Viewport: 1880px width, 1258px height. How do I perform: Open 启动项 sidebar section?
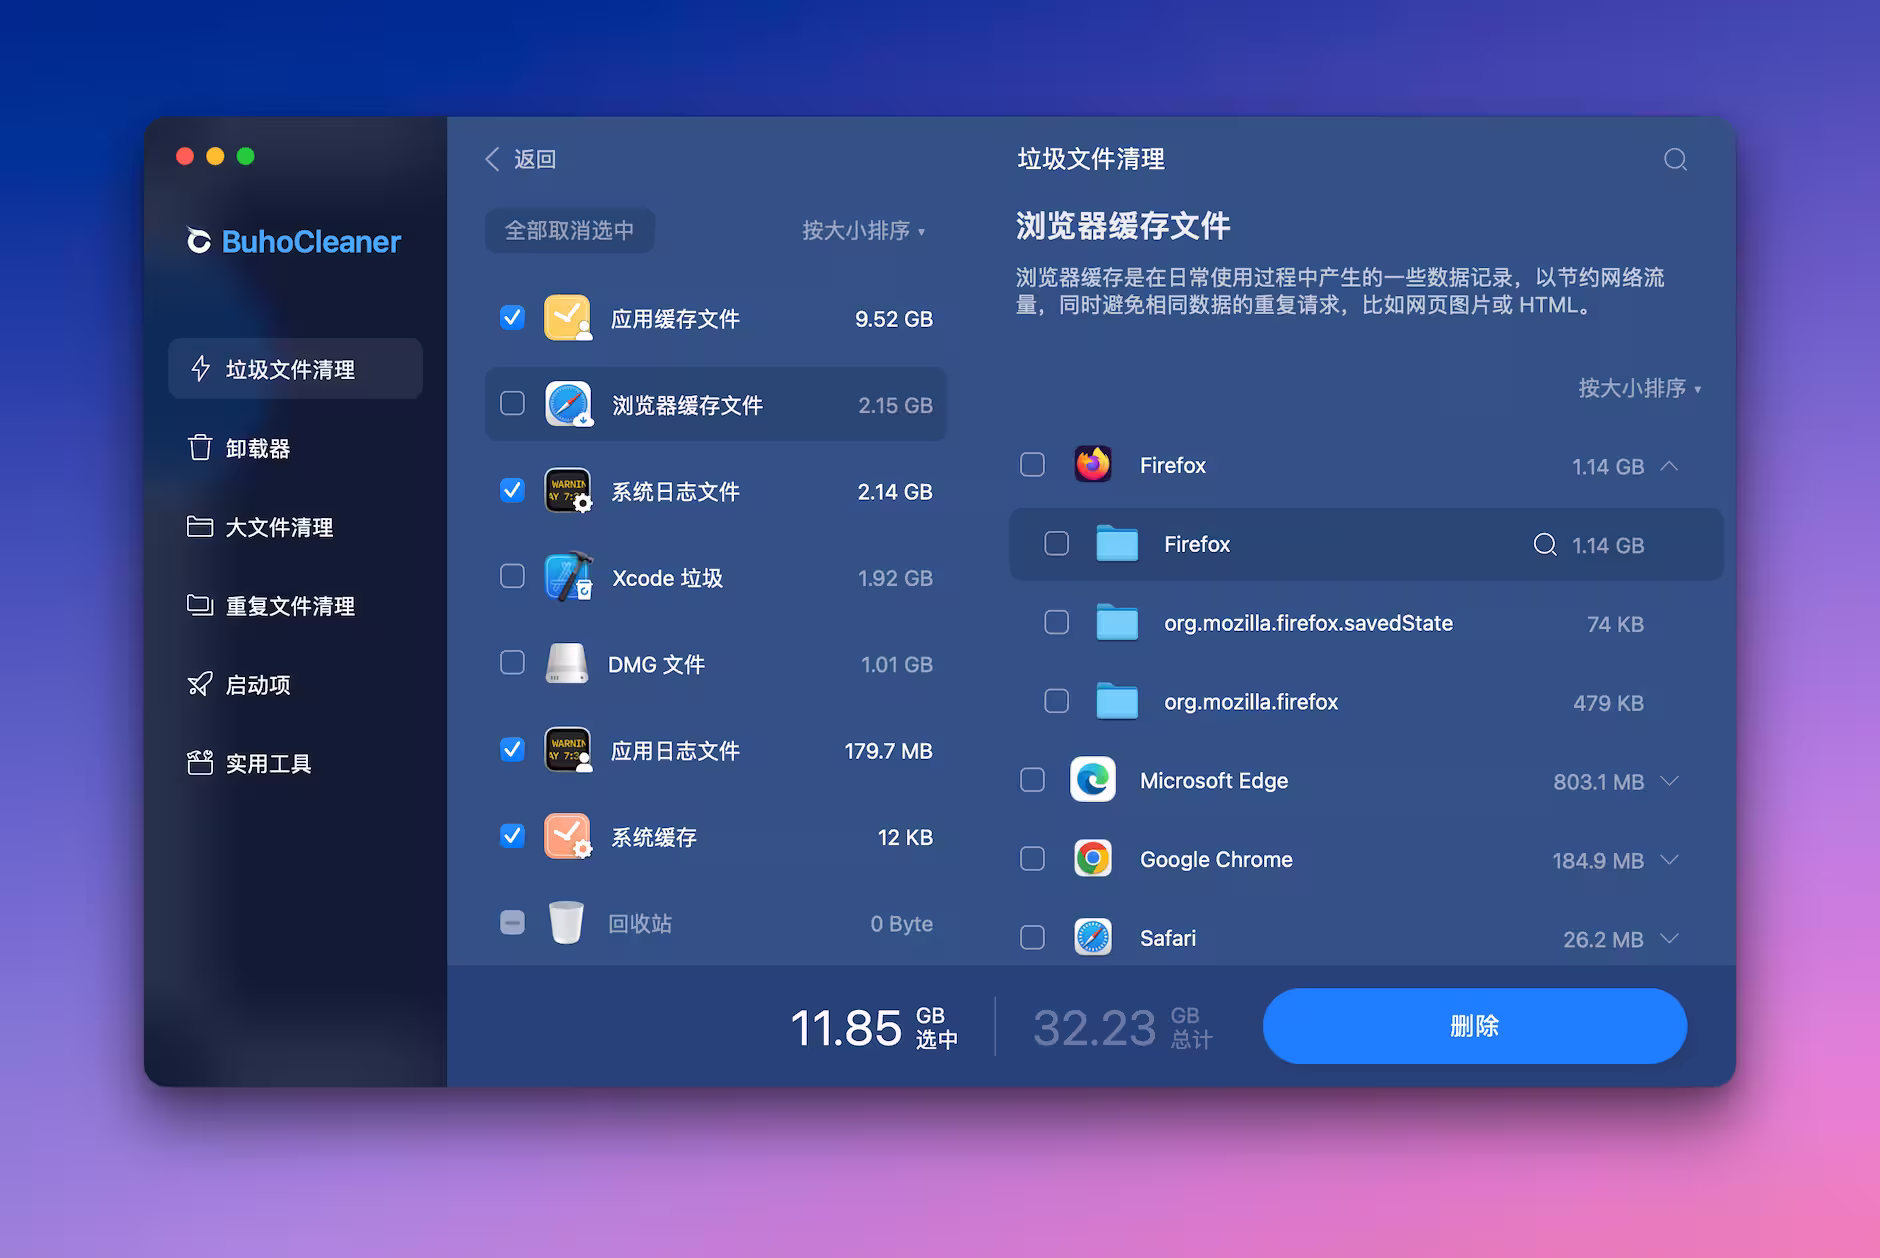pos(295,685)
